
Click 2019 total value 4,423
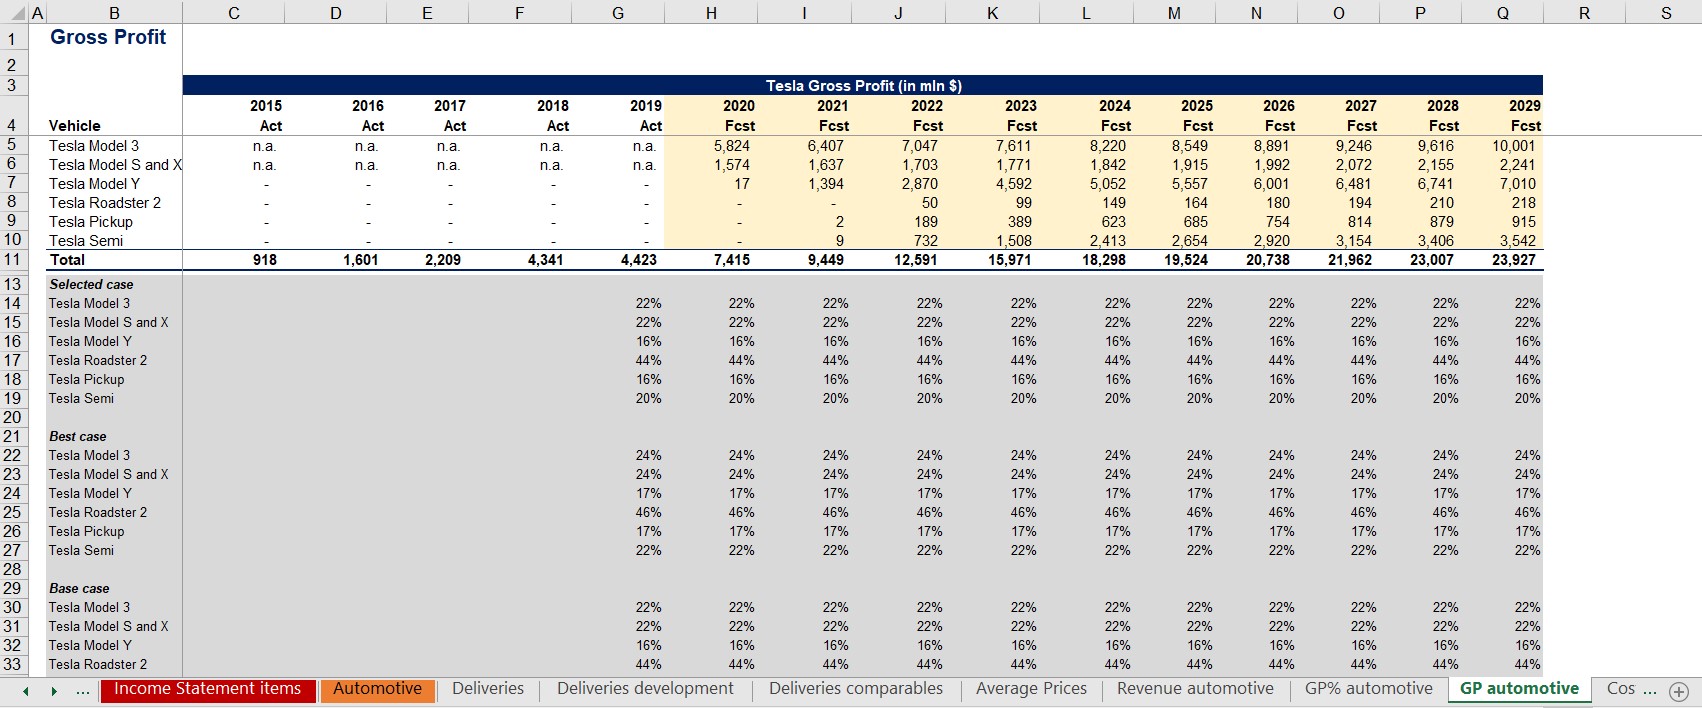click(639, 260)
